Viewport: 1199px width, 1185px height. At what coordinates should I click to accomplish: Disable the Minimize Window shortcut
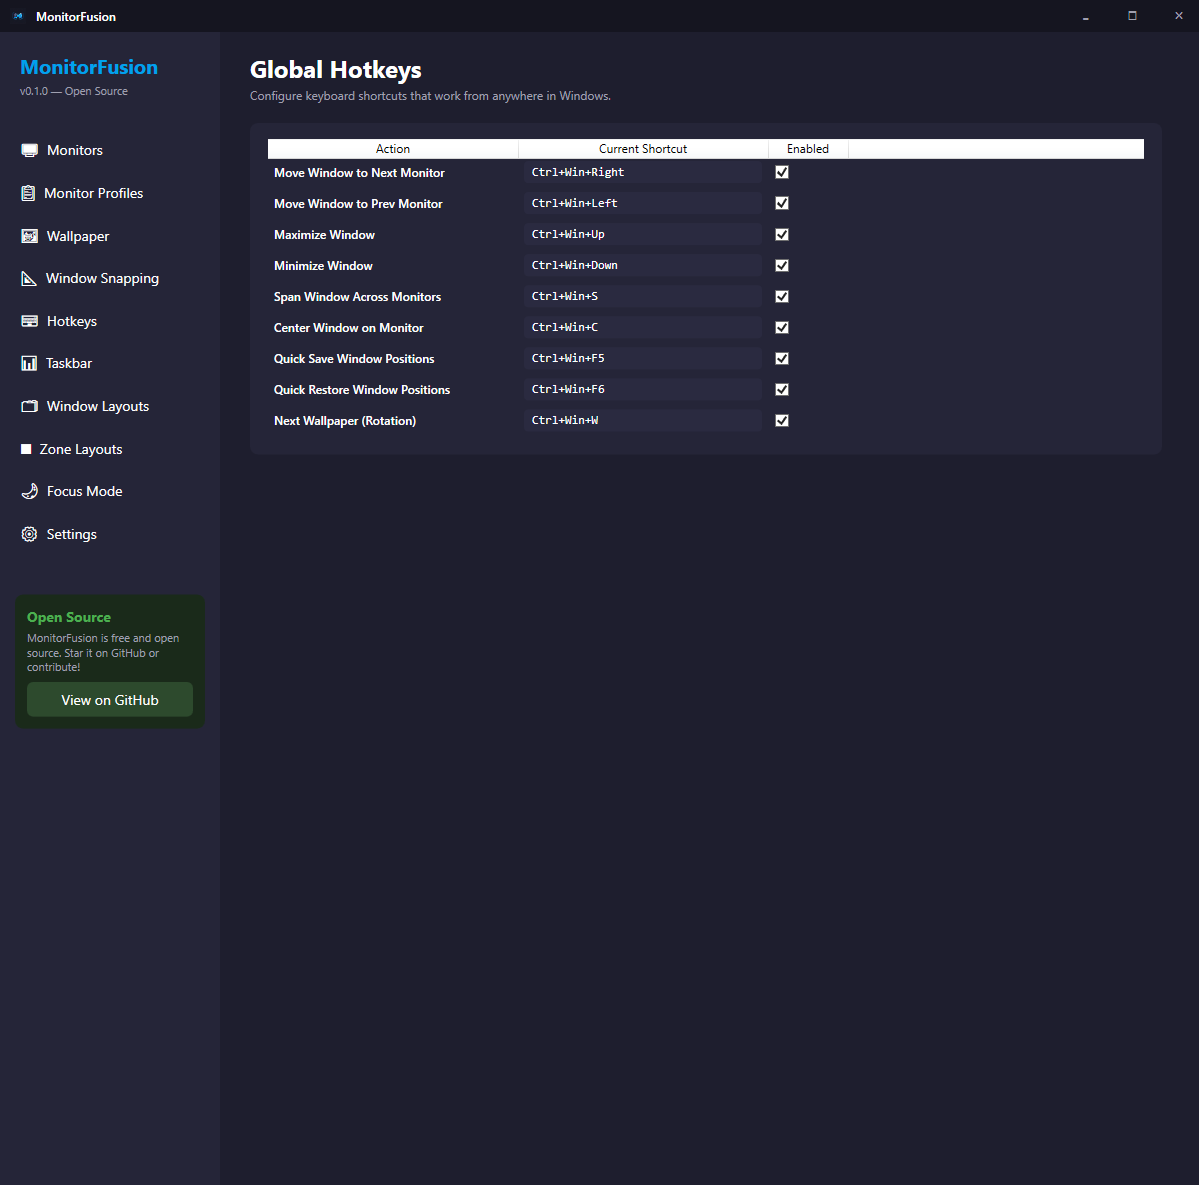pyautogui.click(x=781, y=265)
